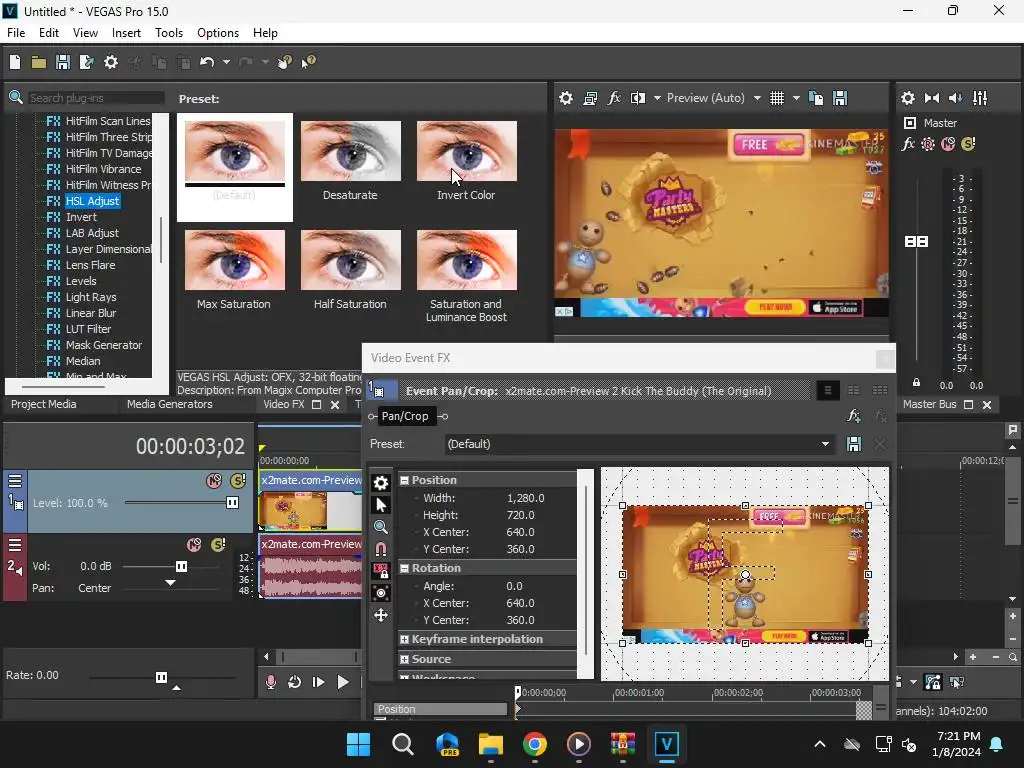1024x768 pixels.
Task: Open the Insert menu
Action: point(126,33)
